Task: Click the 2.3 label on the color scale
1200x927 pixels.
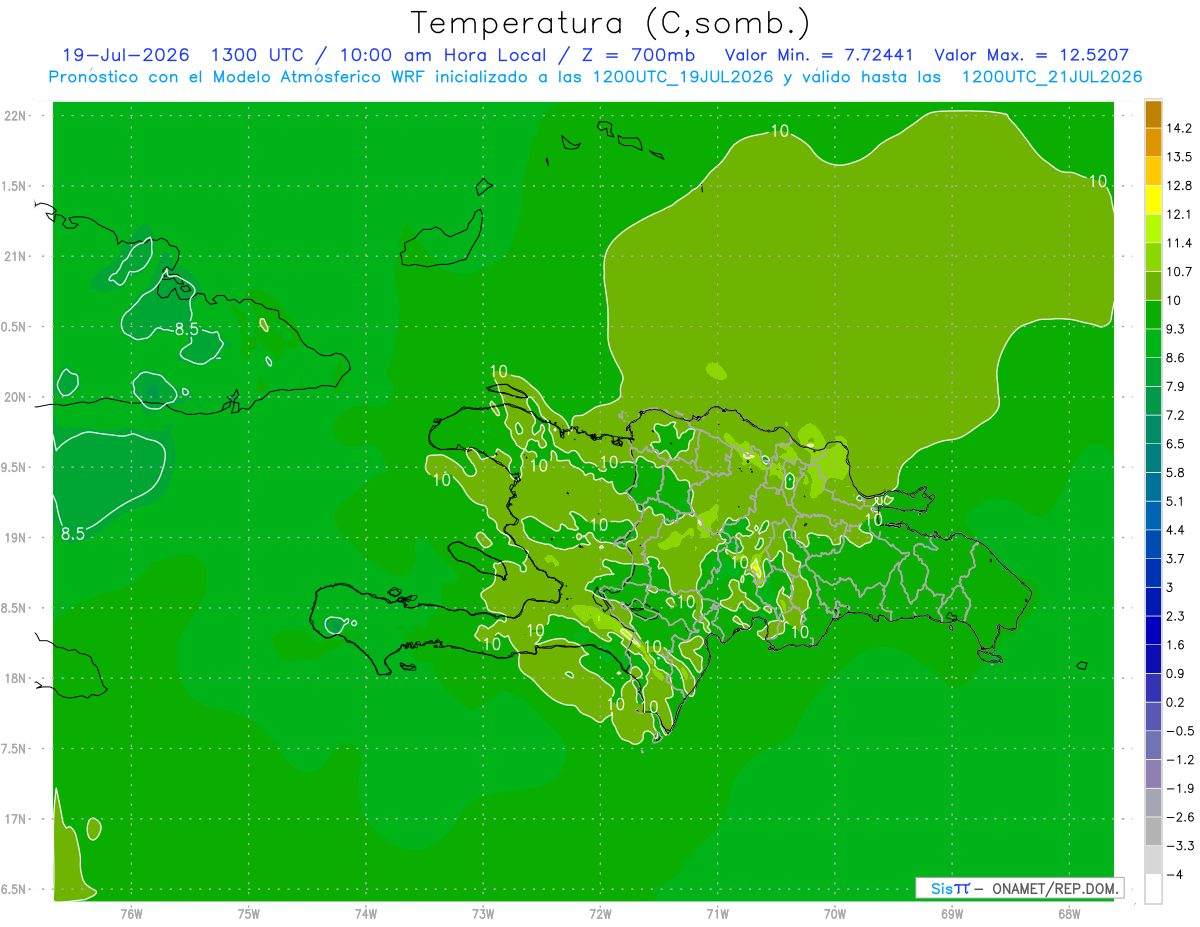Action: pyautogui.click(x=1176, y=616)
